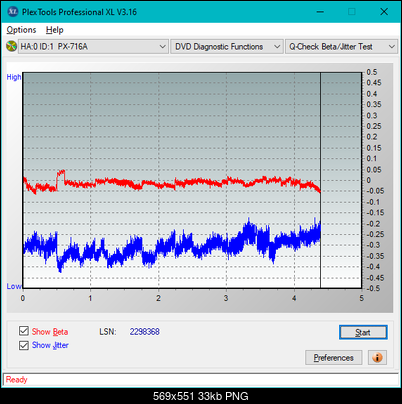402x404 pixels.
Task: Click the disabled maximize window button
Action: (x=352, y=12)
